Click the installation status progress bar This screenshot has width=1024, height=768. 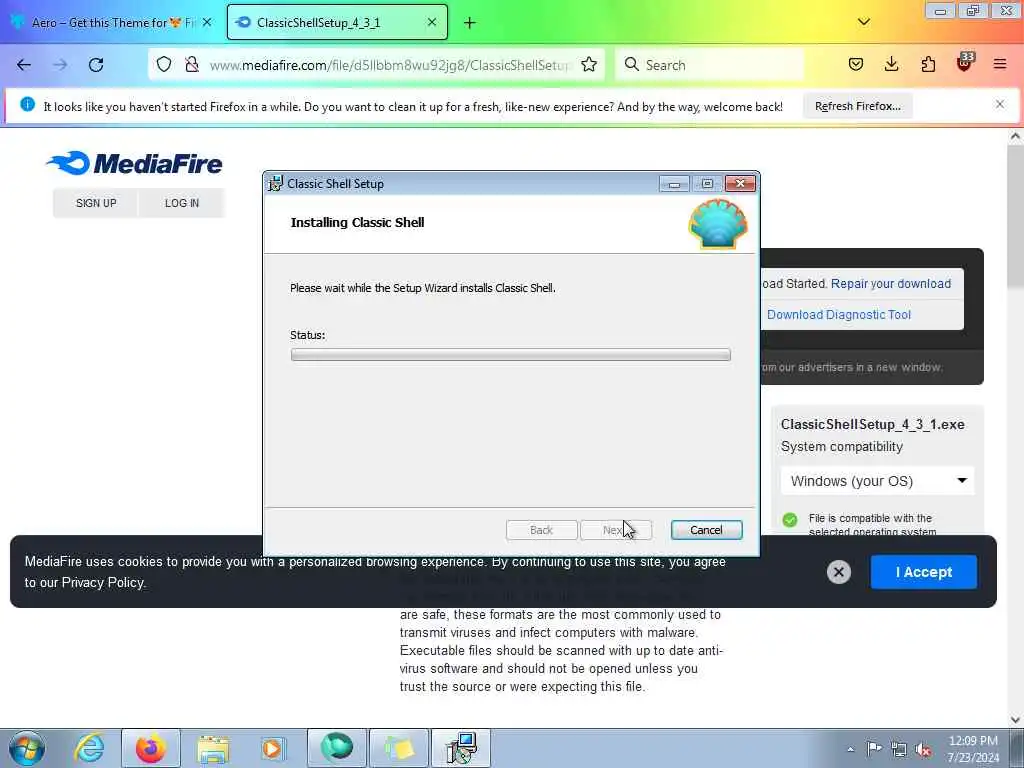pos(511,355)
